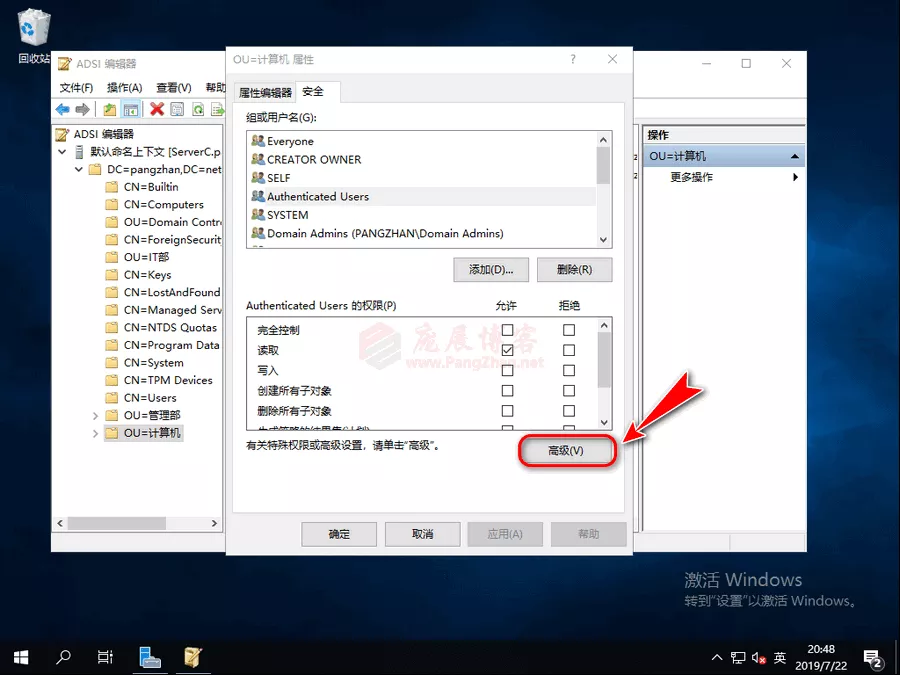Click the Up one level folder icon

[109, 109]
